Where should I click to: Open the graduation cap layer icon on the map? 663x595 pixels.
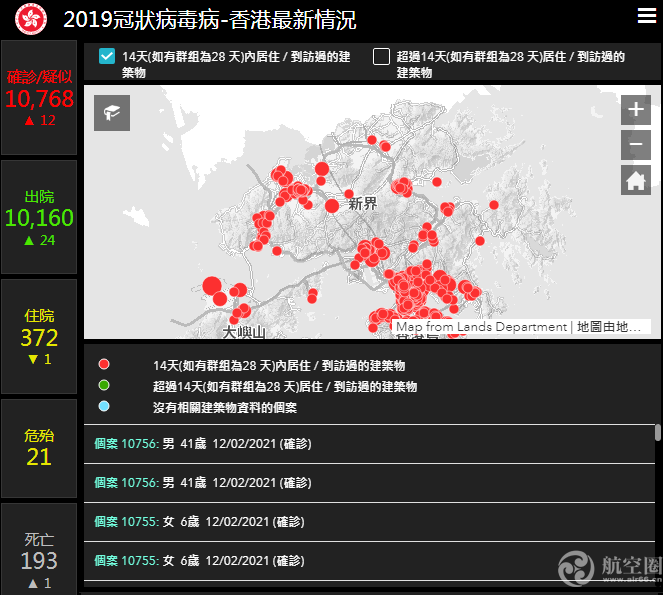pos(112,113)
